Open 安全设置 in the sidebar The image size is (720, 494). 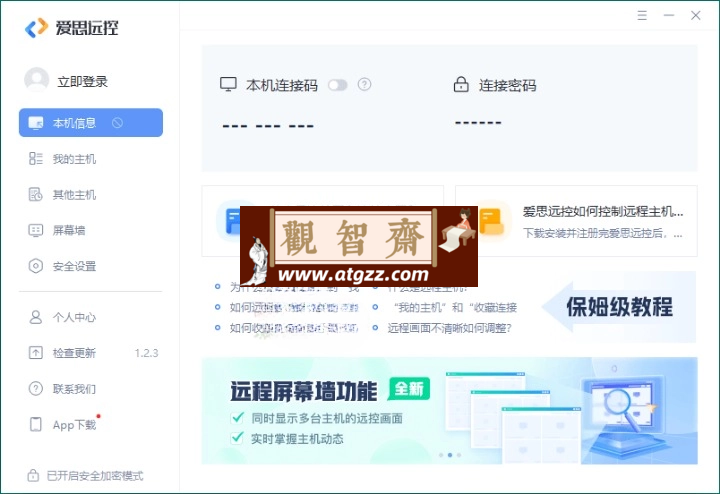[x=74, y=266]
